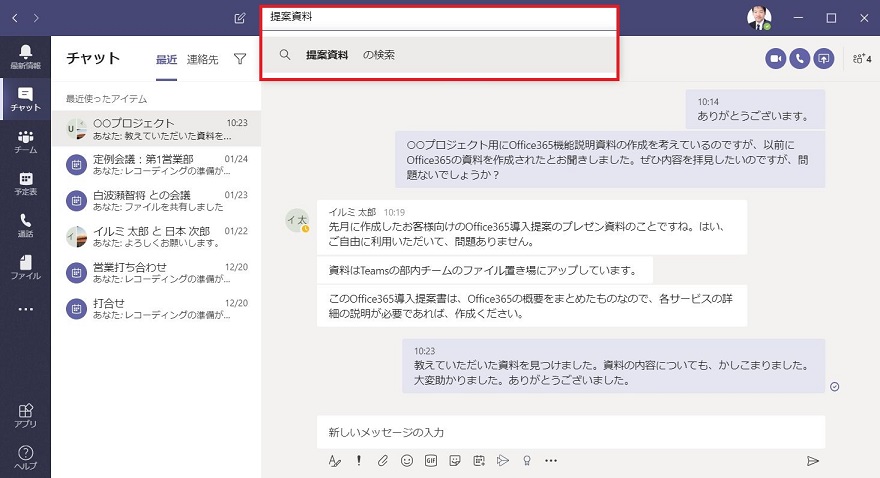Screen dimensions: 880x478
Task: Open the Stream icon in message toolbar
Action: tap(503, 461)
